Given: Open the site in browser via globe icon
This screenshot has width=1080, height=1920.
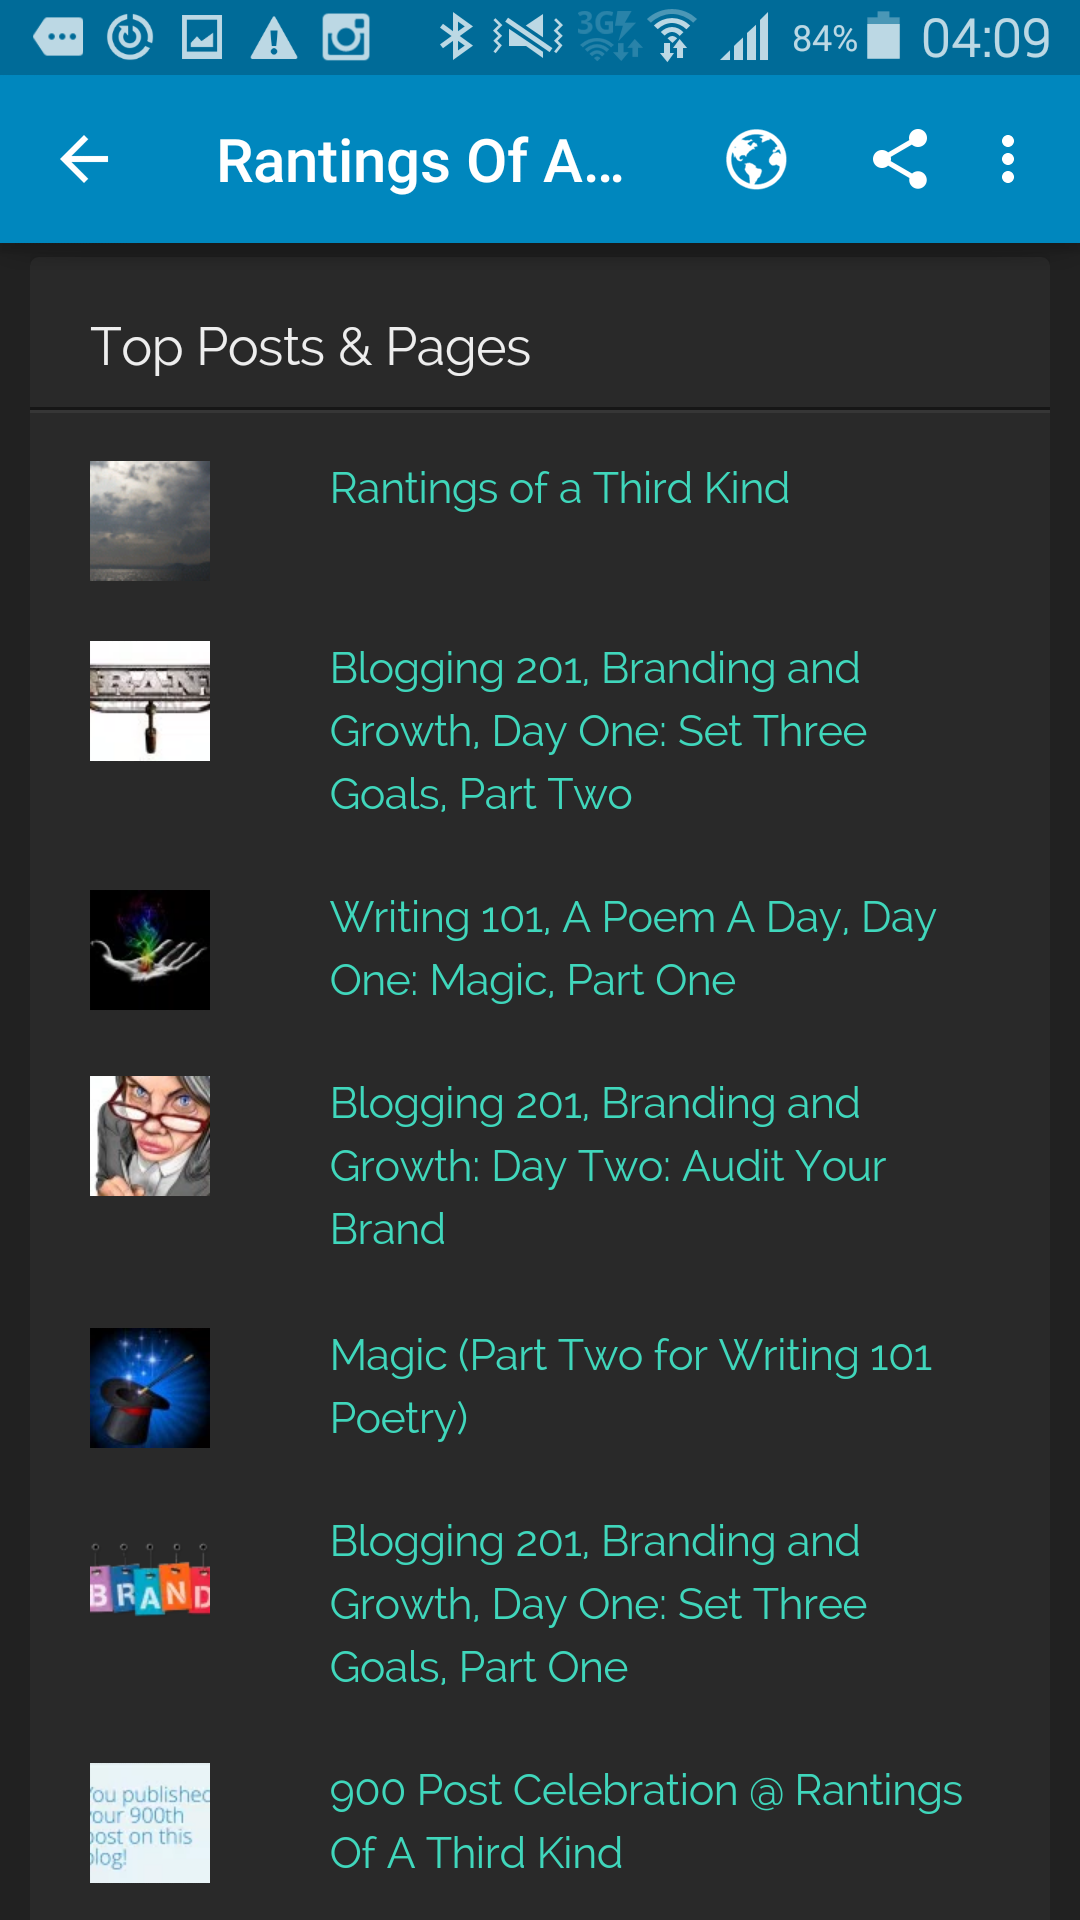Looking at the screenshot, I should click(x=756, y=160).
